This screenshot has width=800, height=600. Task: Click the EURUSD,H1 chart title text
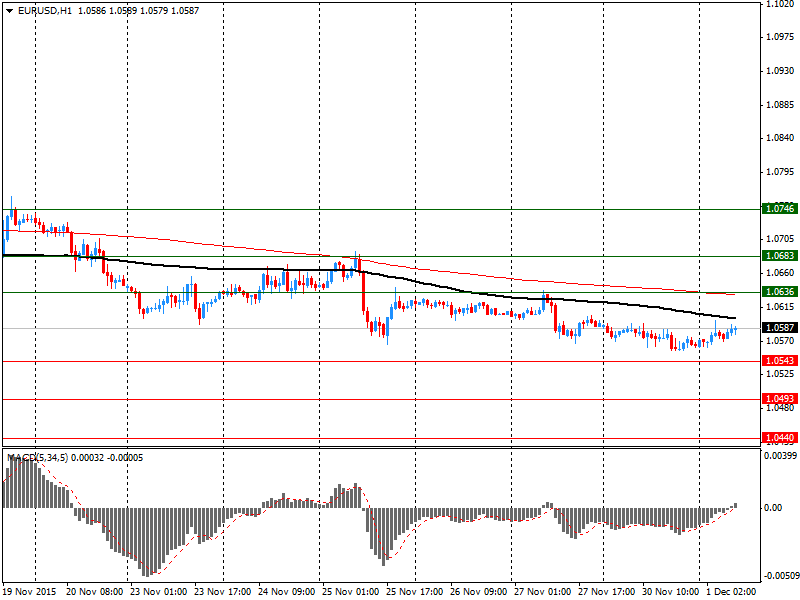tap(44, 11)
